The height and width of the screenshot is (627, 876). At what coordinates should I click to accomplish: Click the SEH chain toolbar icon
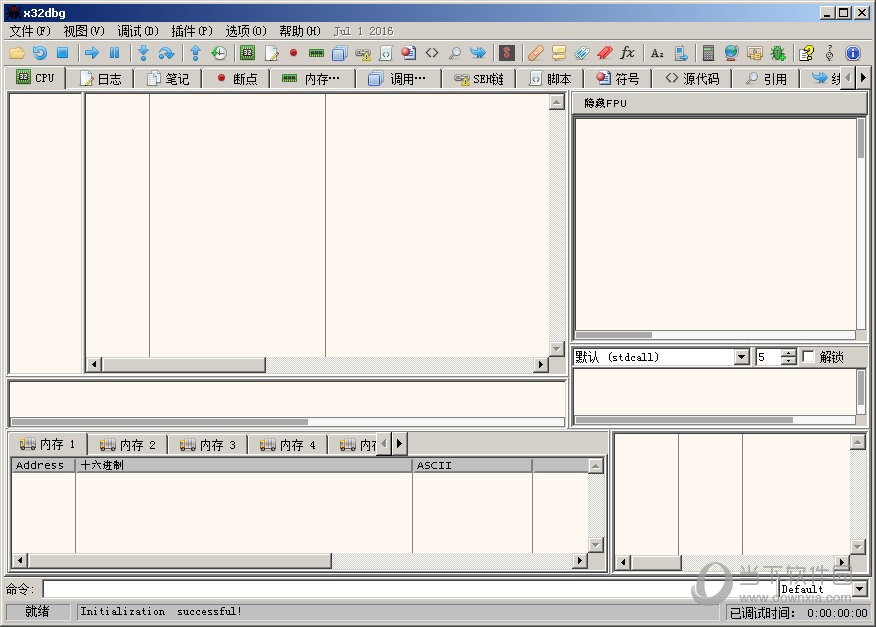363,53
